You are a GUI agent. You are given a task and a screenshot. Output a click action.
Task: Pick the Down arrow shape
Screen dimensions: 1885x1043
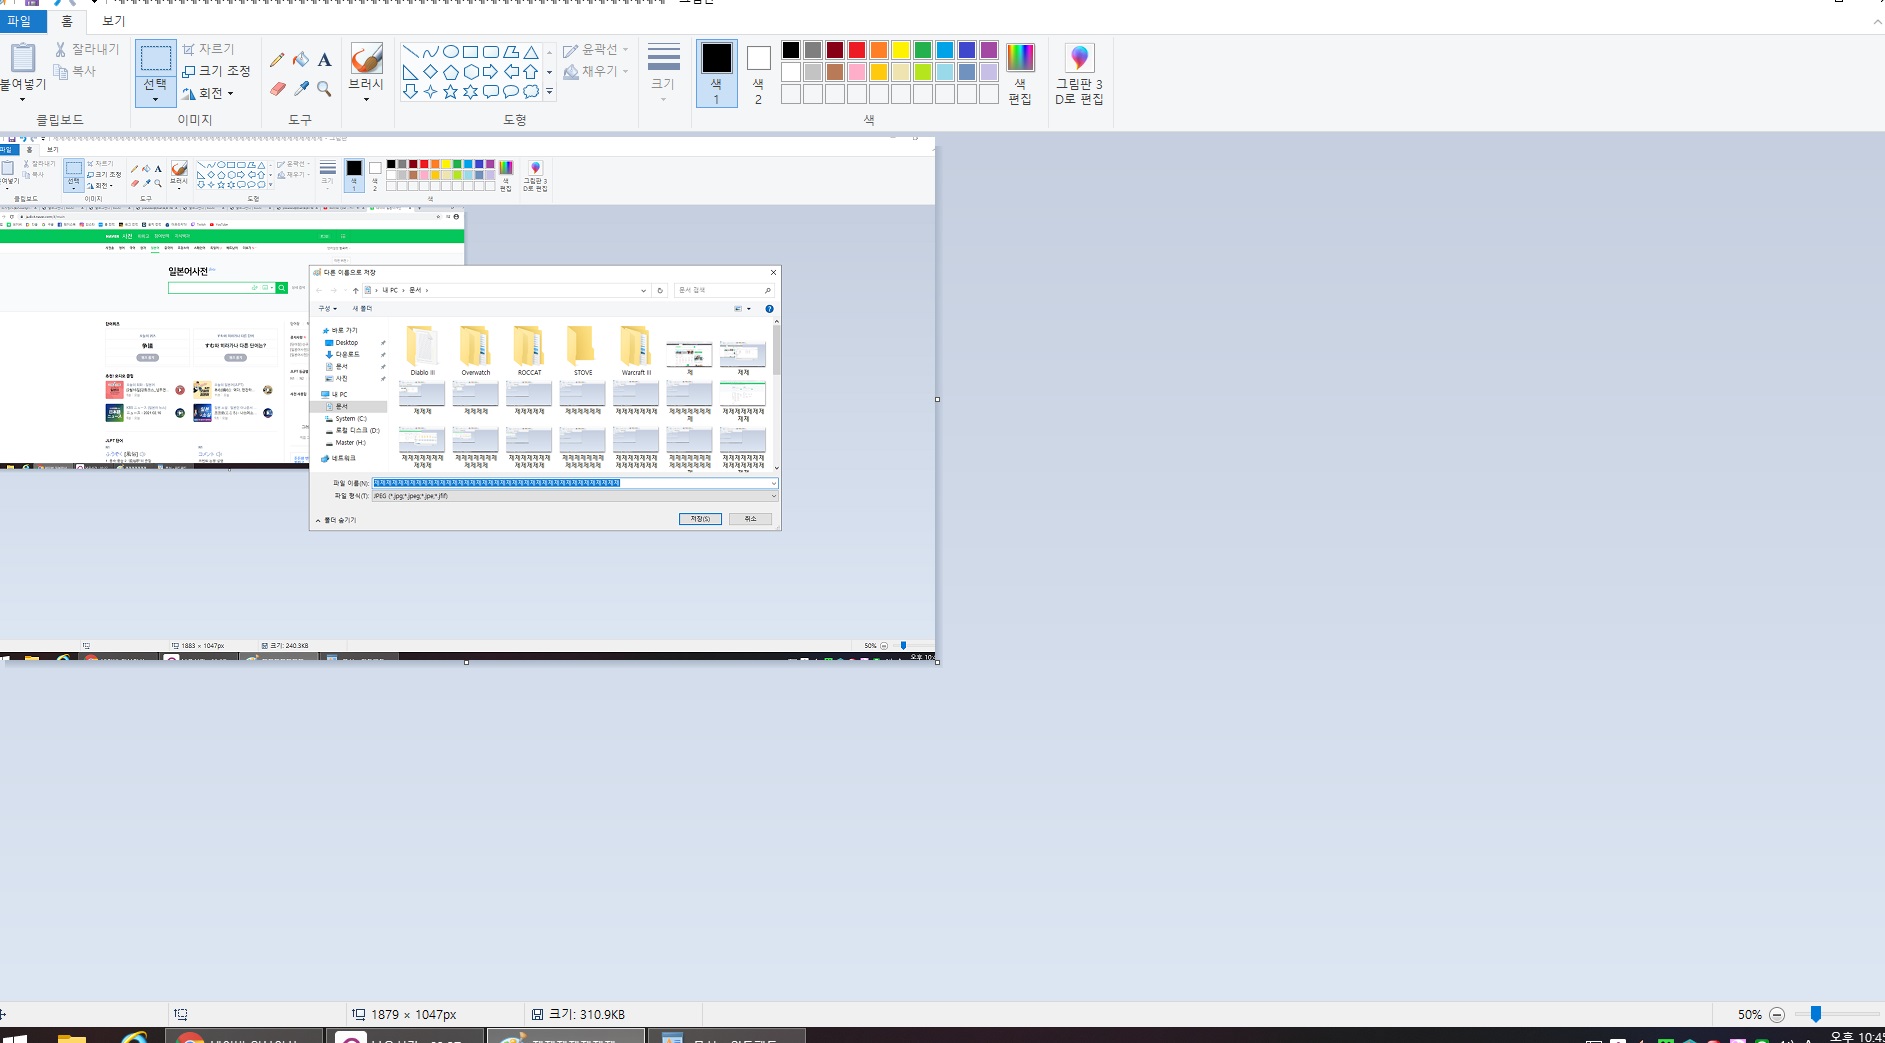click(410, 92)
